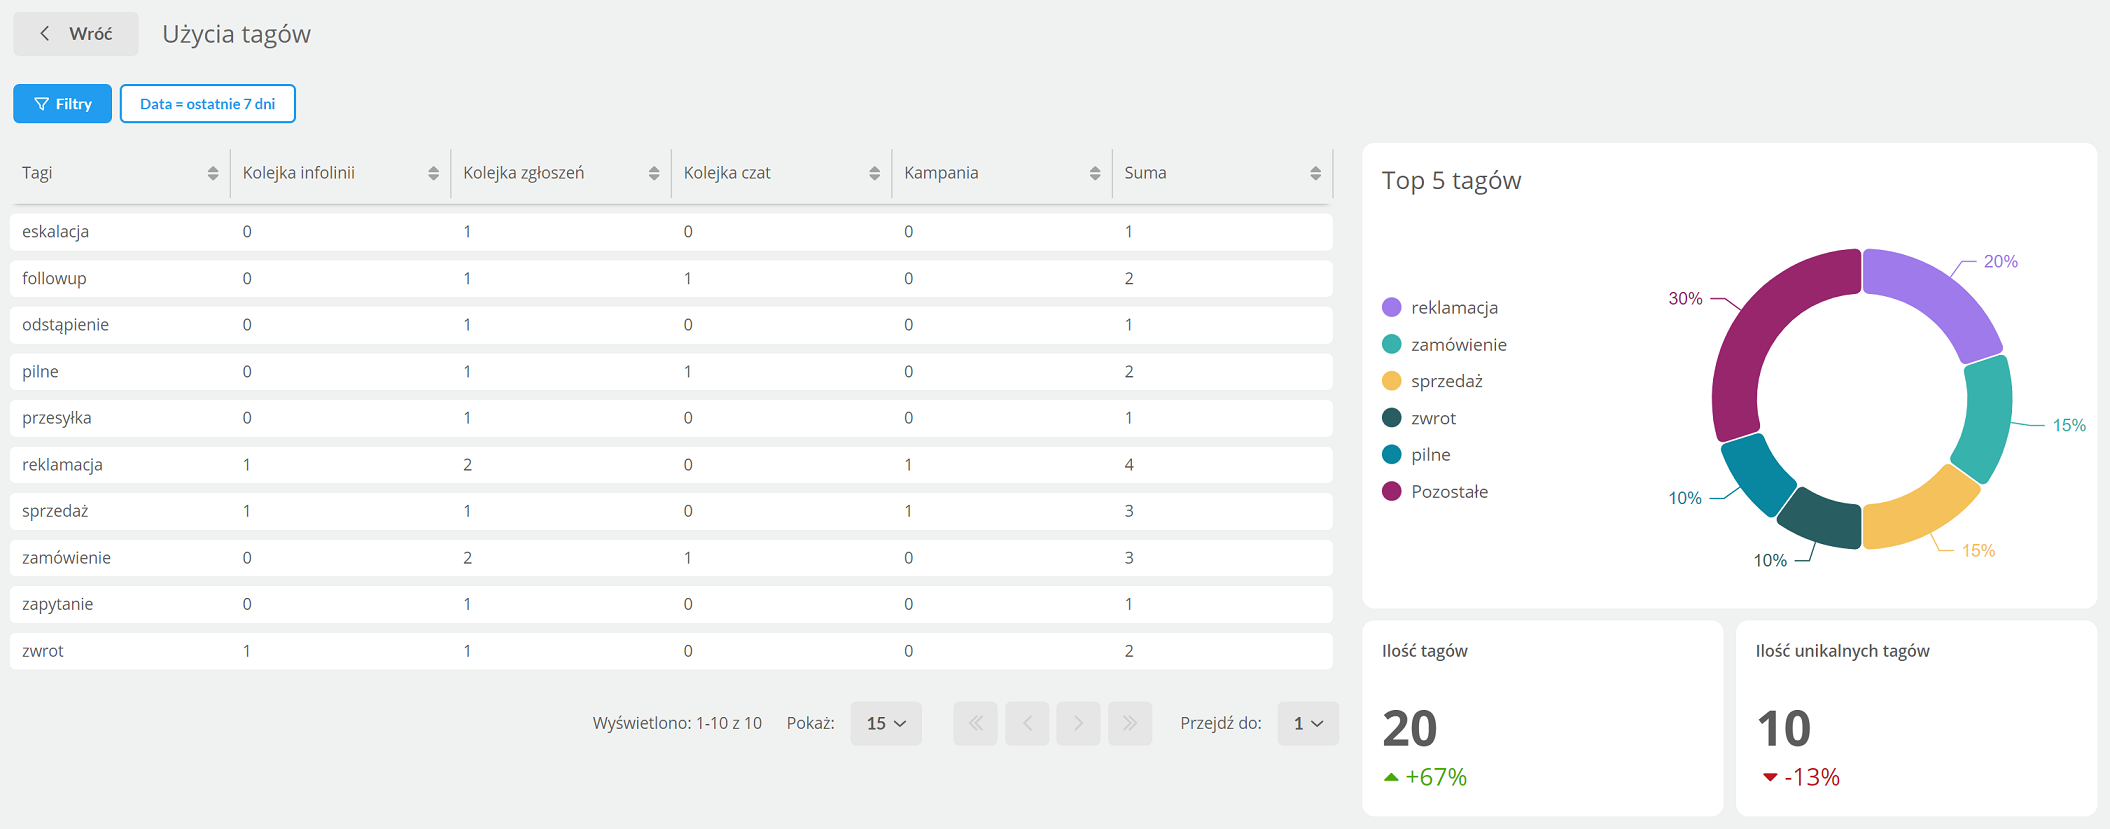Viewport: 2110px width, 829px height.
Task: Click the Kampania column header label
Action: [x=941, y=173]
